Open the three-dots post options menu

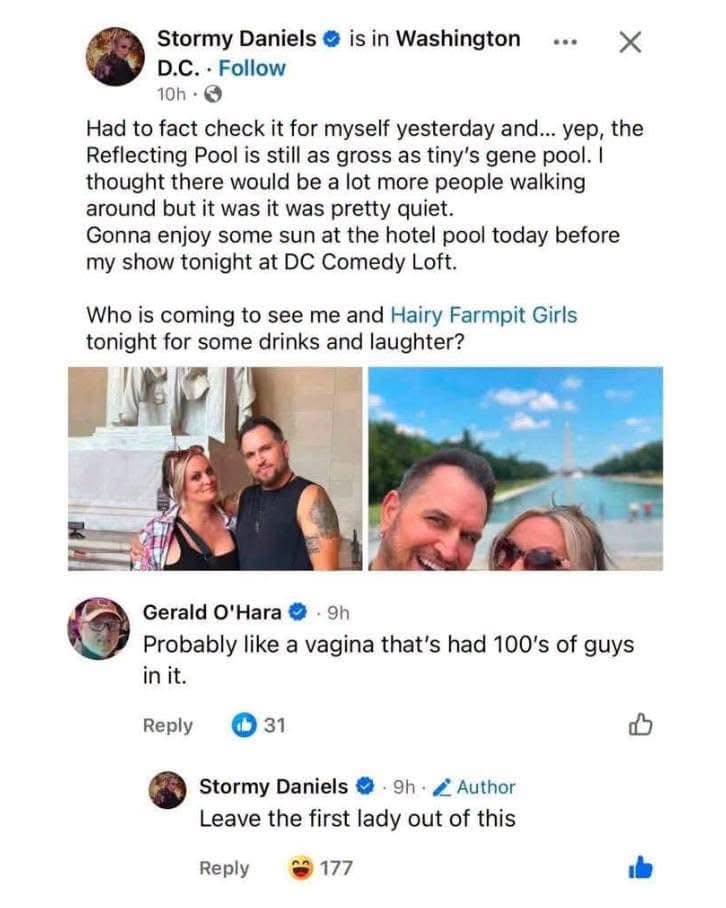point(565,42)
